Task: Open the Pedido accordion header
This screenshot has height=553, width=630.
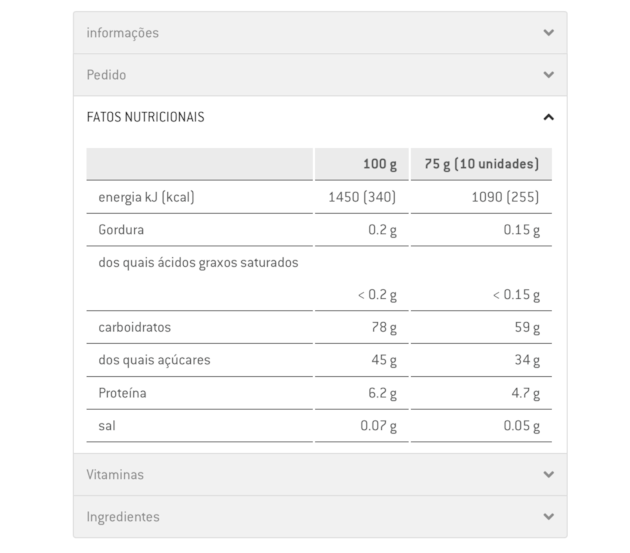Action: (320, 75)
